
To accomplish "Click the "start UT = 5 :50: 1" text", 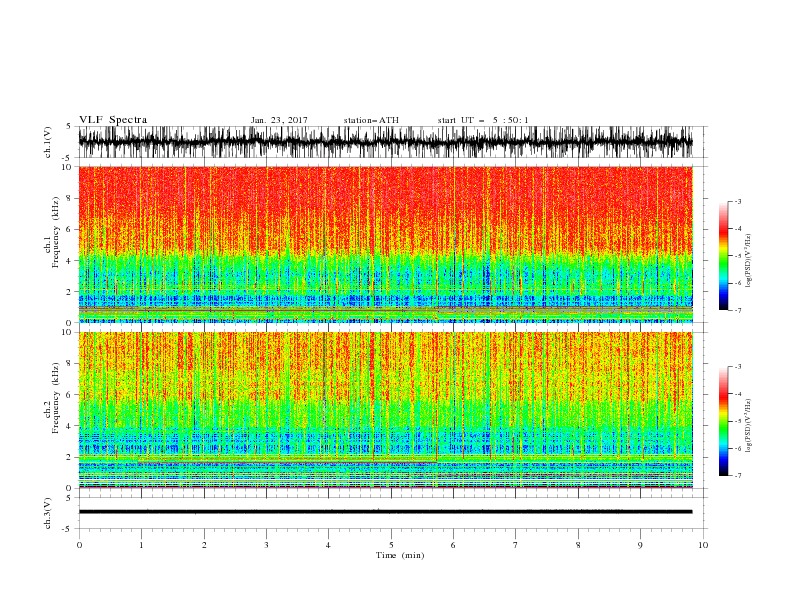I will pyautogui.click(x=483, y=120).
